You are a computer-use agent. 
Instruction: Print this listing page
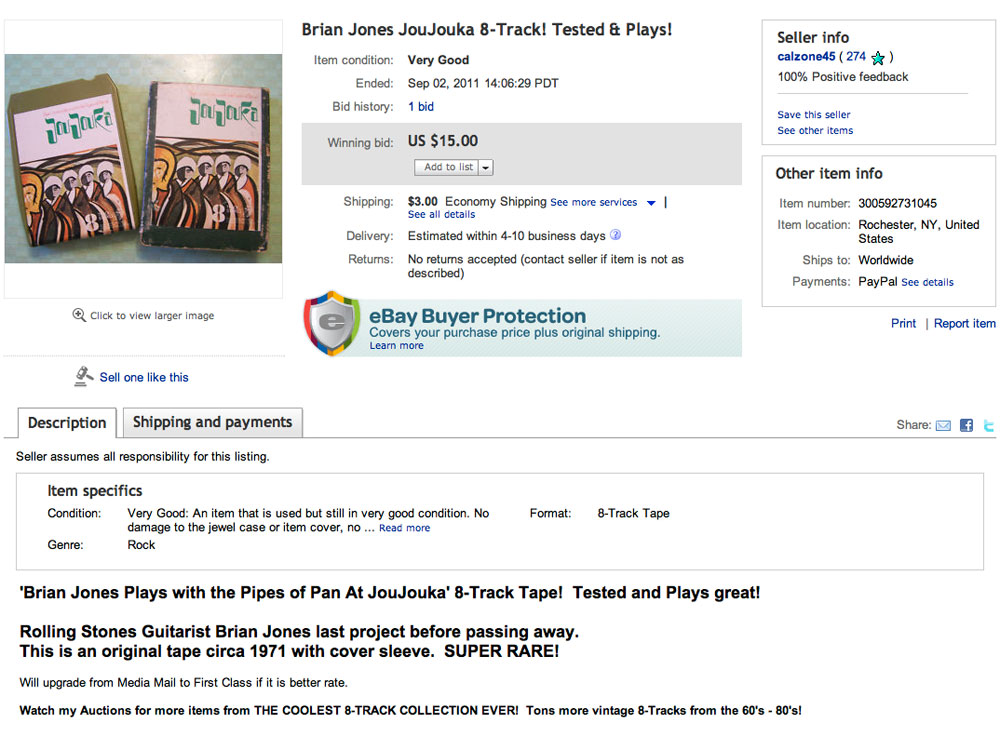click(903, 324)
